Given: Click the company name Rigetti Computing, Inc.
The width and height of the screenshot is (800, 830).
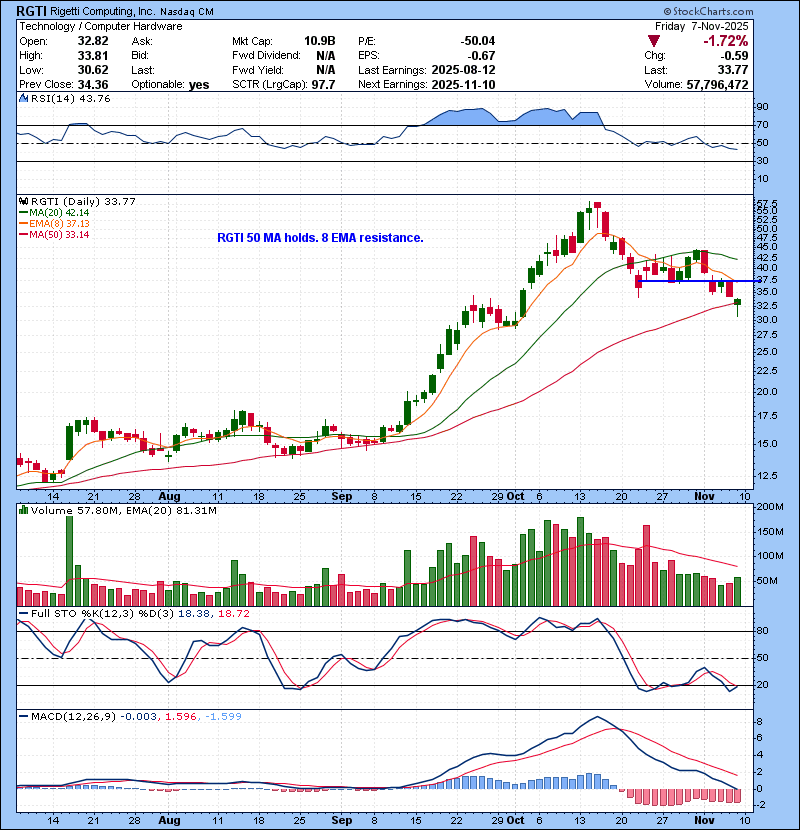Looking at the screenshot, I should click(x=103, y=12).
